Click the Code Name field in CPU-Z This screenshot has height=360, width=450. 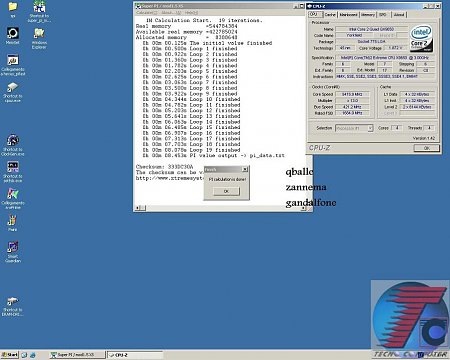(x=354, y=35)
